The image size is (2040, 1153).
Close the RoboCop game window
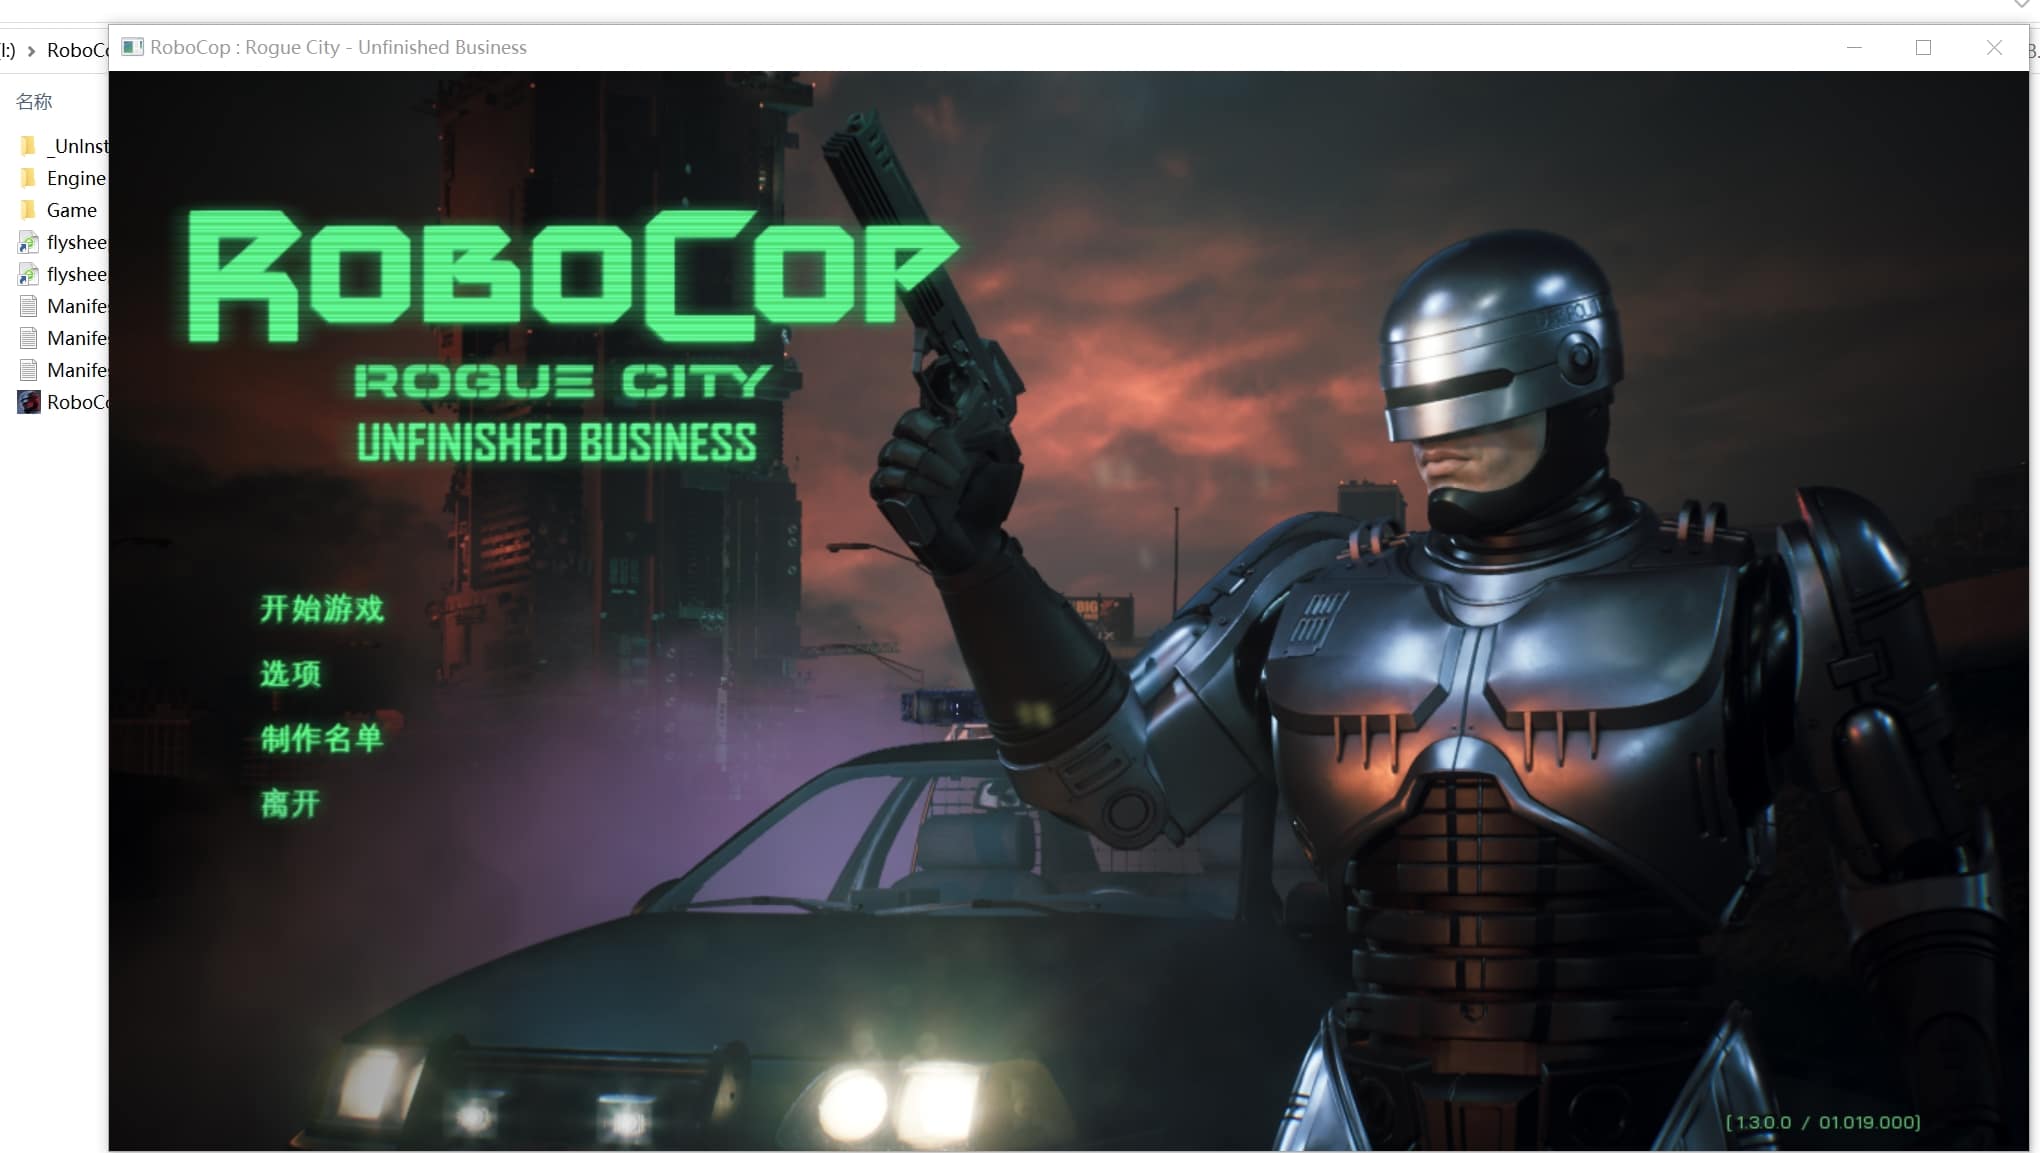1994,47
